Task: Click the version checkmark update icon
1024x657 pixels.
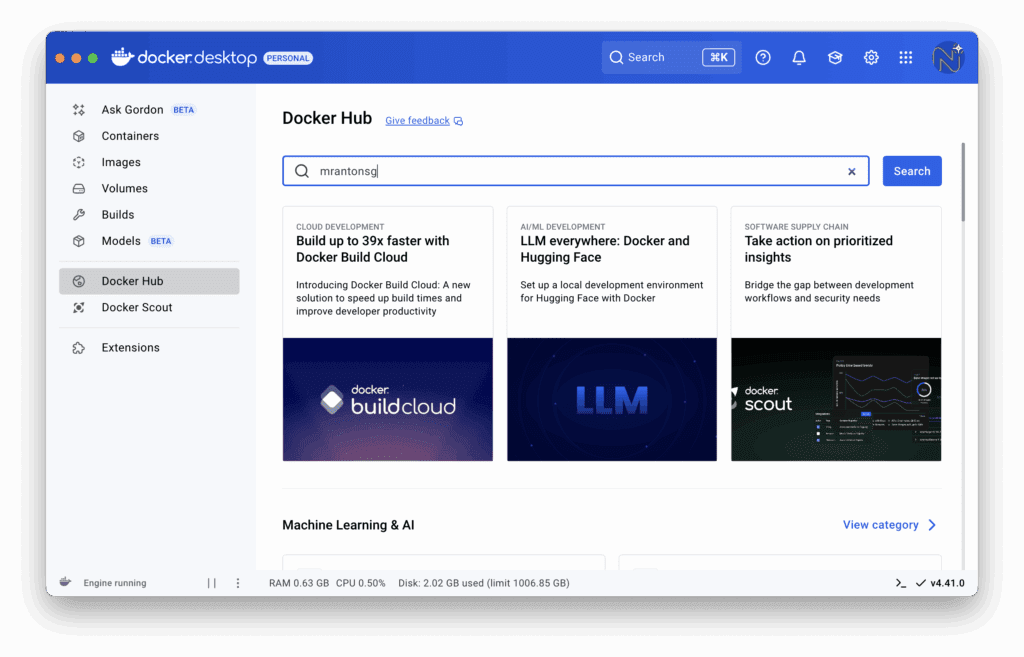Action: (920, 583)
